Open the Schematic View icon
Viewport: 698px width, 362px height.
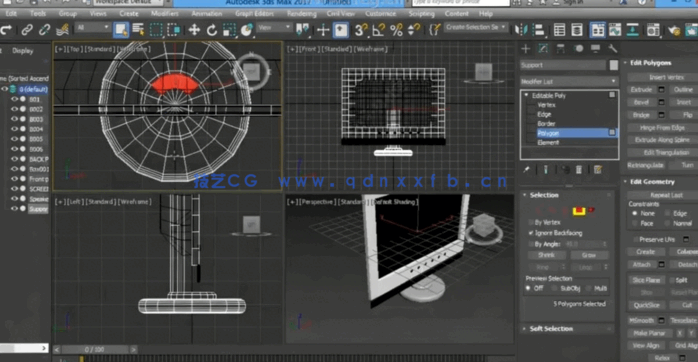[633, 30]
